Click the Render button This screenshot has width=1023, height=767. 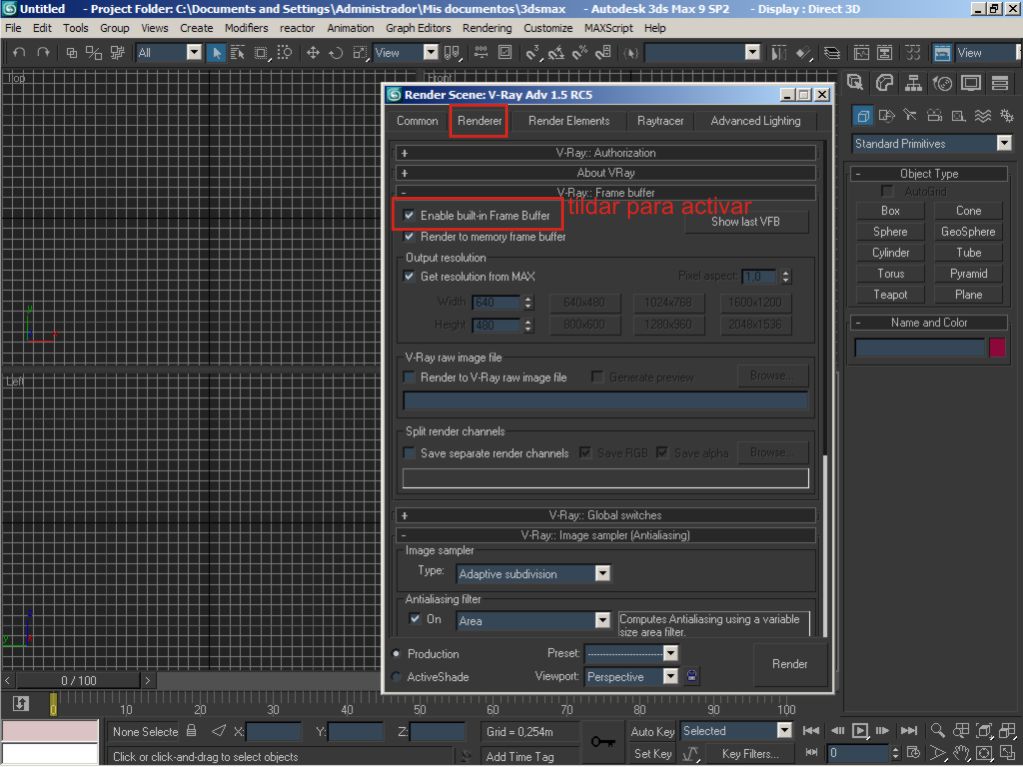(x=789, y=664)
